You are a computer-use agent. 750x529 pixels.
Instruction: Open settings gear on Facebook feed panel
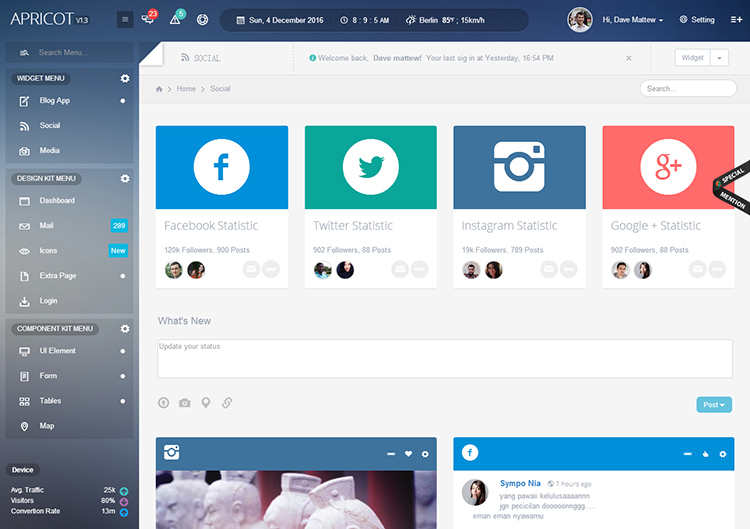click(x=723, y=454)
